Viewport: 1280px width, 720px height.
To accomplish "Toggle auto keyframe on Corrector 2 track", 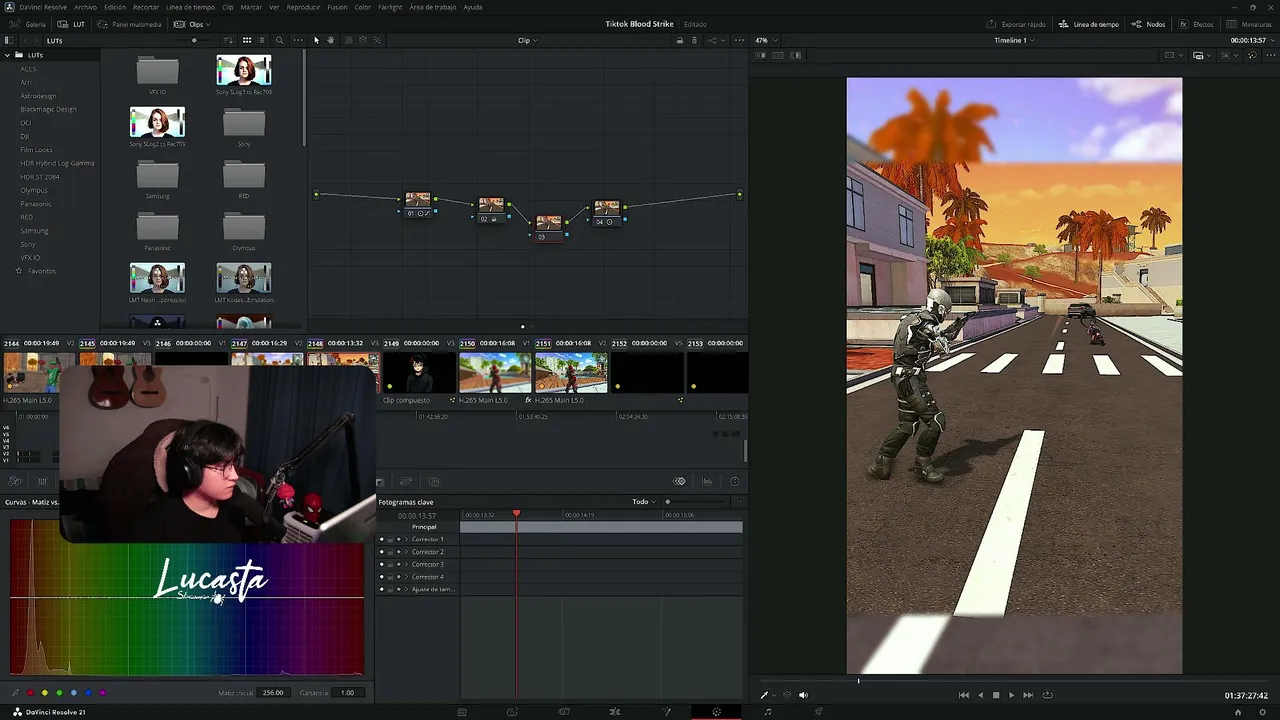I will click(399, 552).
